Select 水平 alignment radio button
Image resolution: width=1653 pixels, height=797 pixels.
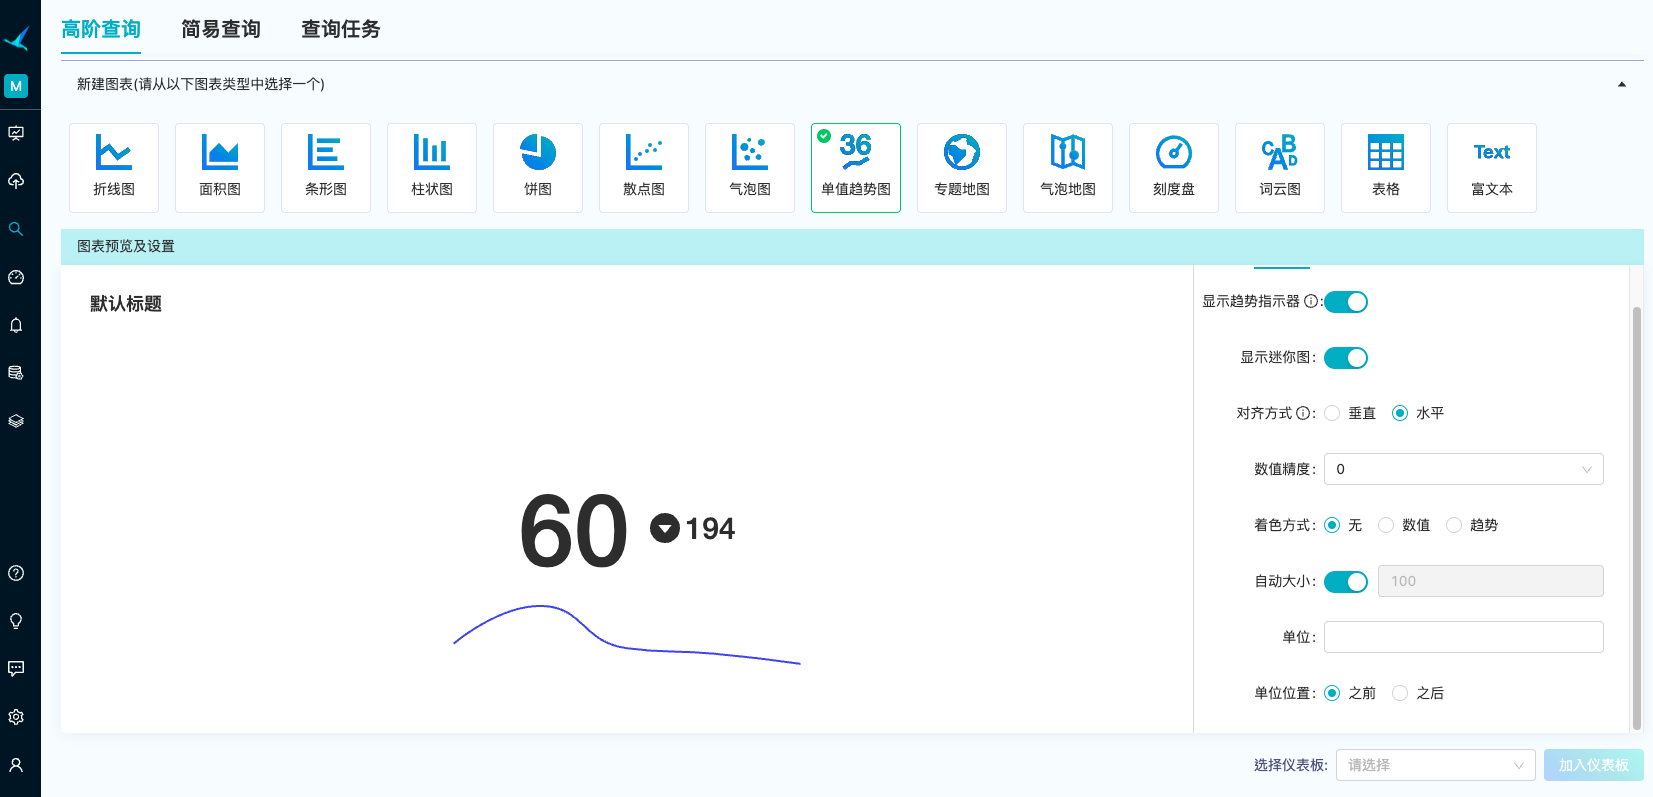point(1400,413)
